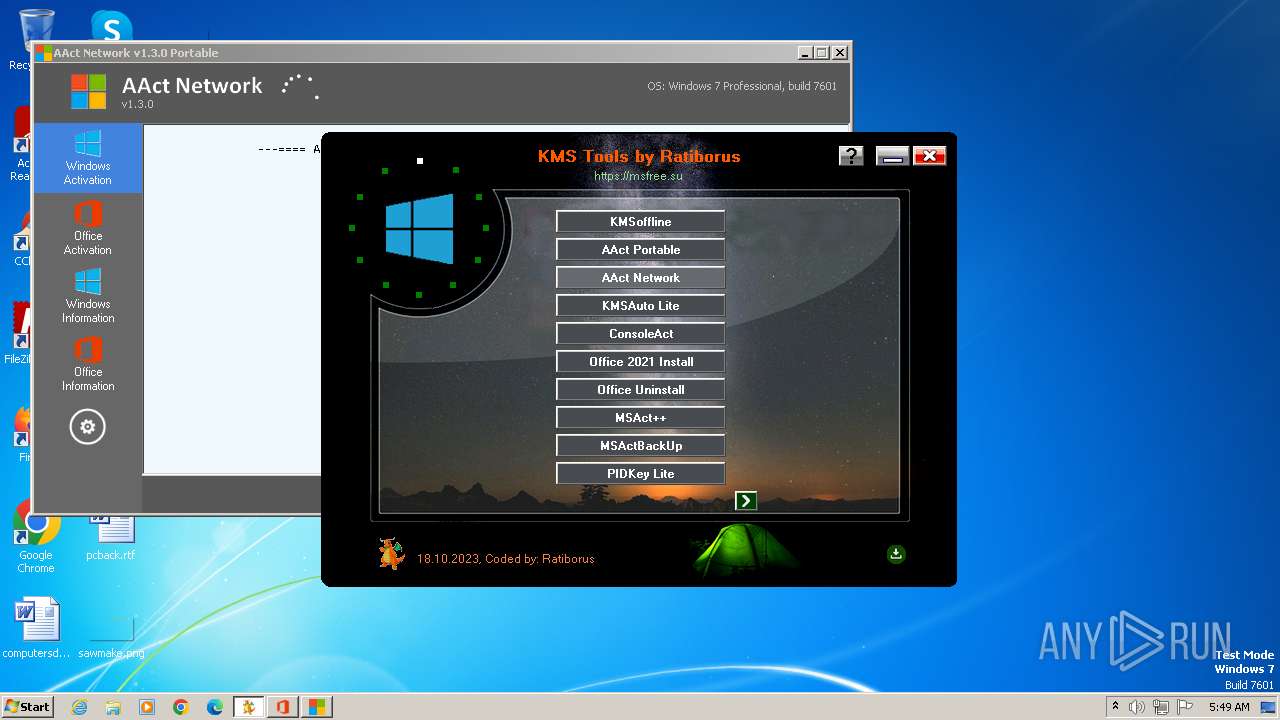Select sawmake.png desktop file
This screenshot has height=720, width=1280.
click(111, 636)
